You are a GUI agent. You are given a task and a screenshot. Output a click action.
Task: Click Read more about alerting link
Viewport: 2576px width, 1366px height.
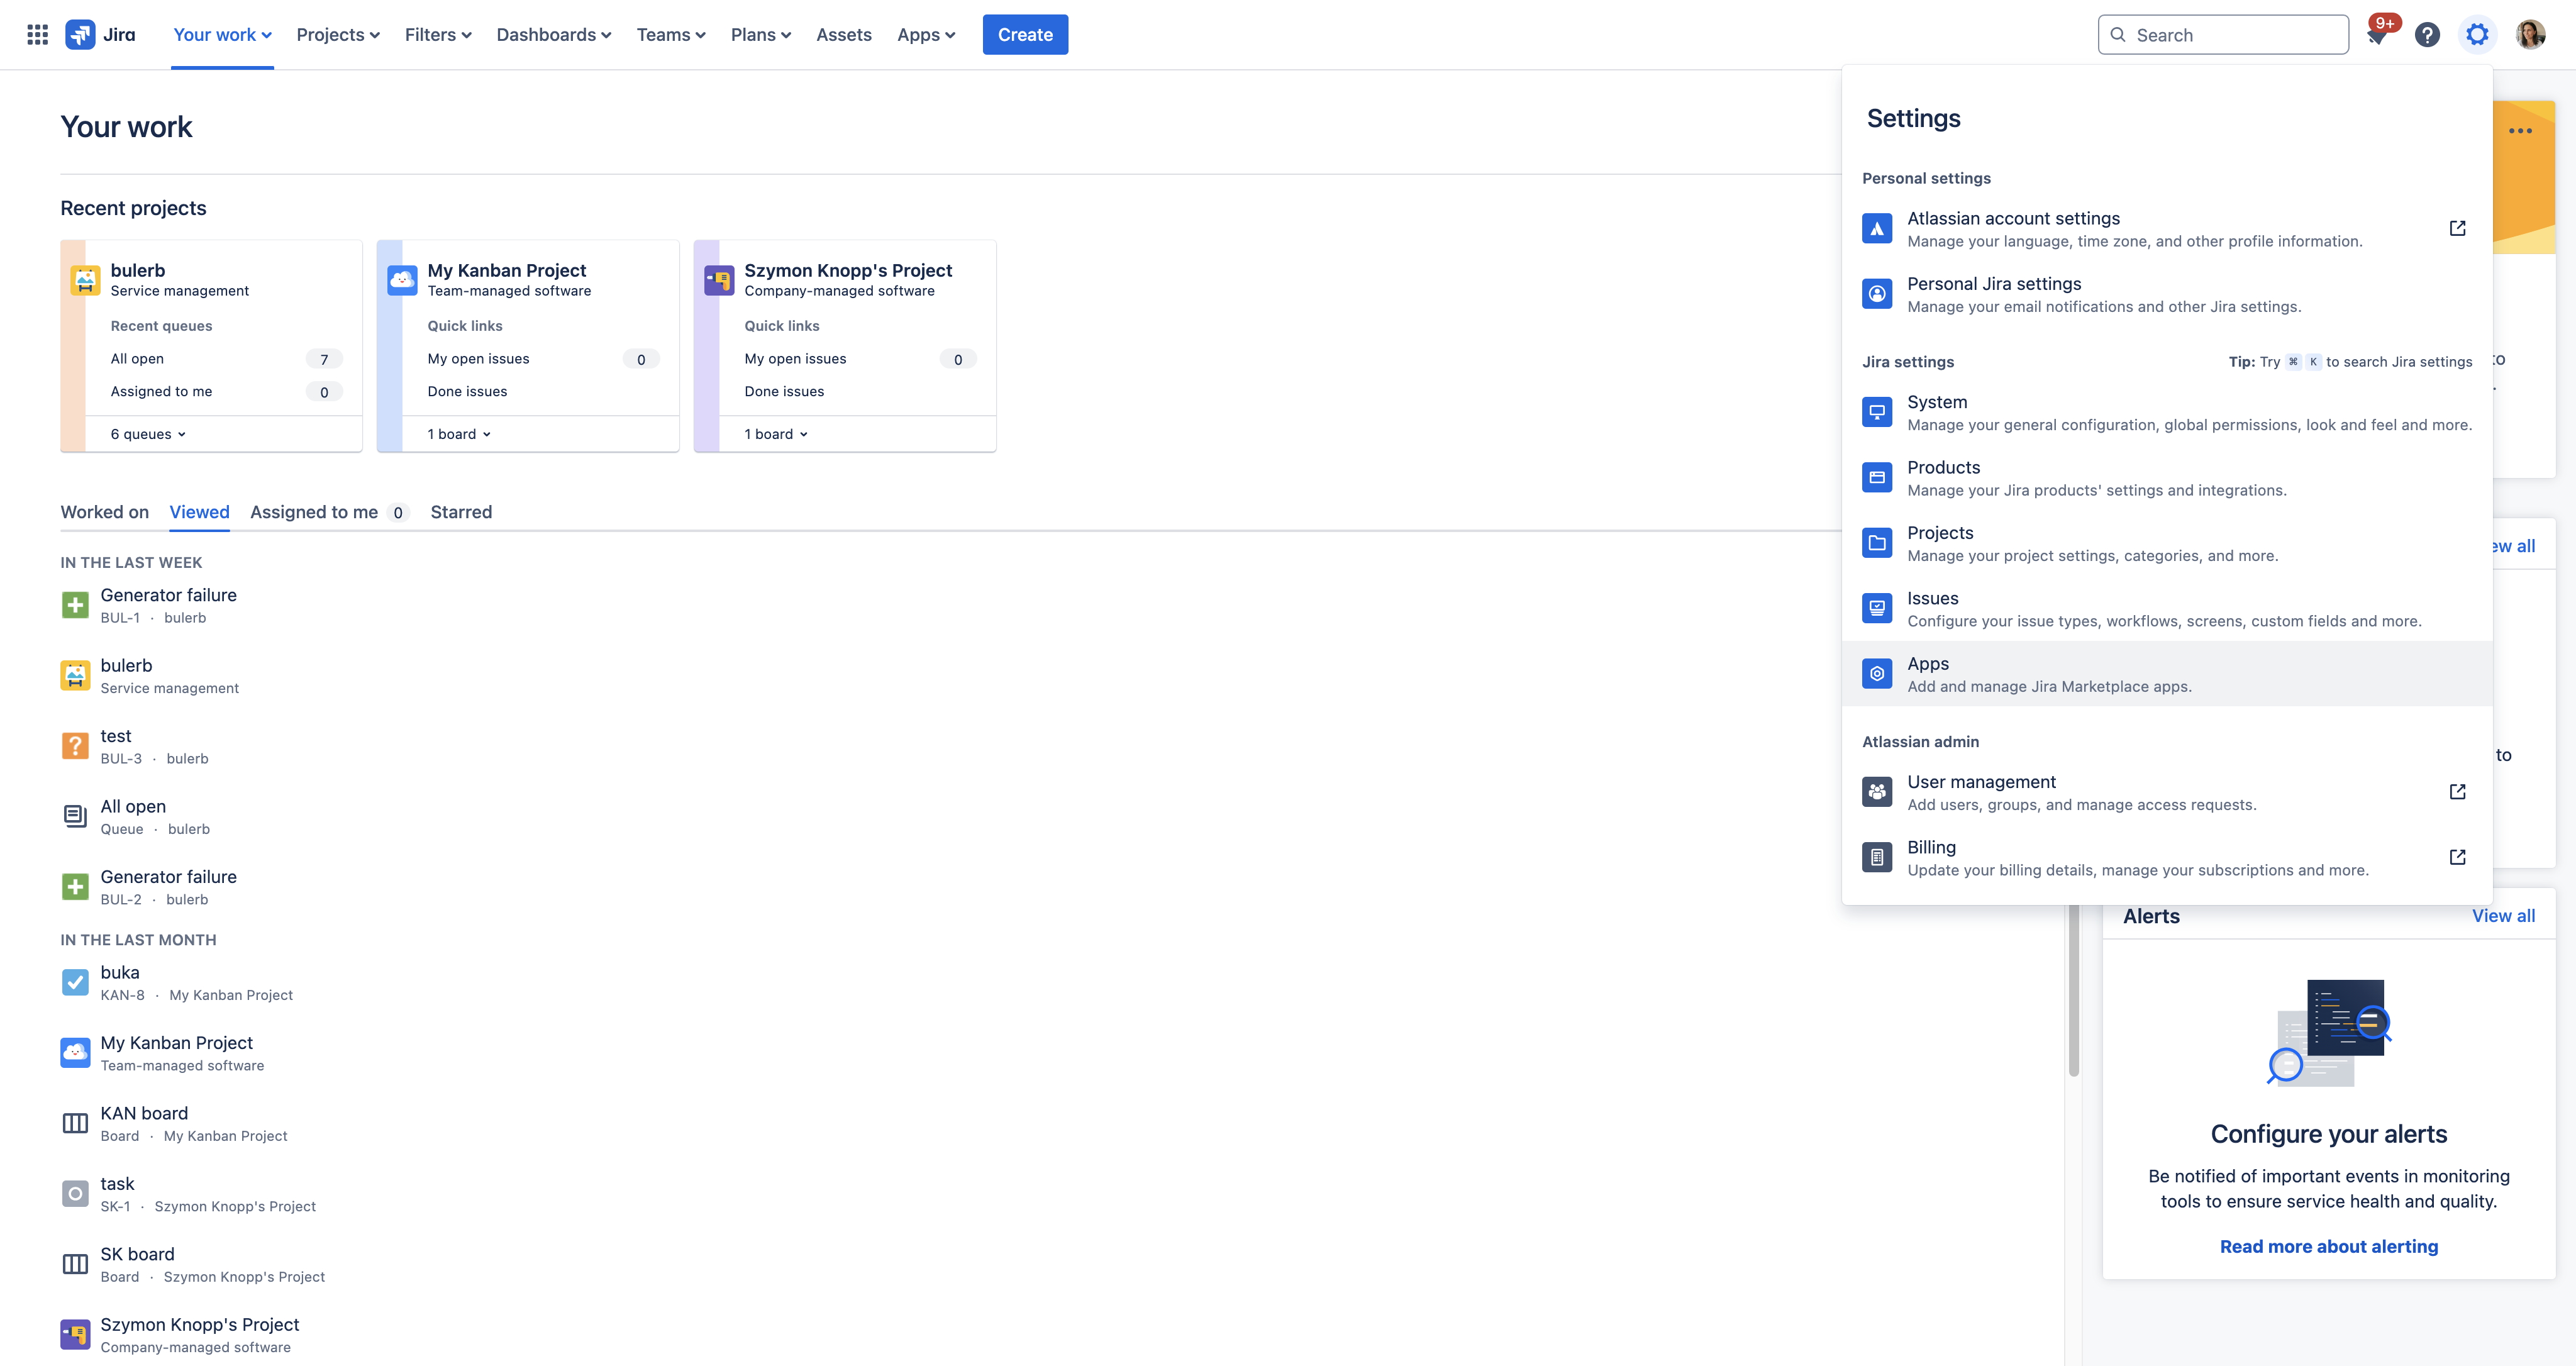click(2328, 1246)
